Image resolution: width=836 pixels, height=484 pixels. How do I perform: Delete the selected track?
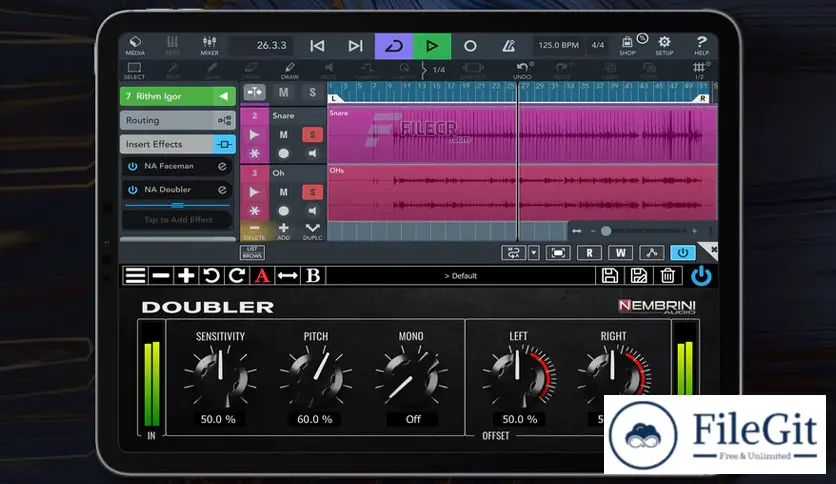point(254,231)
